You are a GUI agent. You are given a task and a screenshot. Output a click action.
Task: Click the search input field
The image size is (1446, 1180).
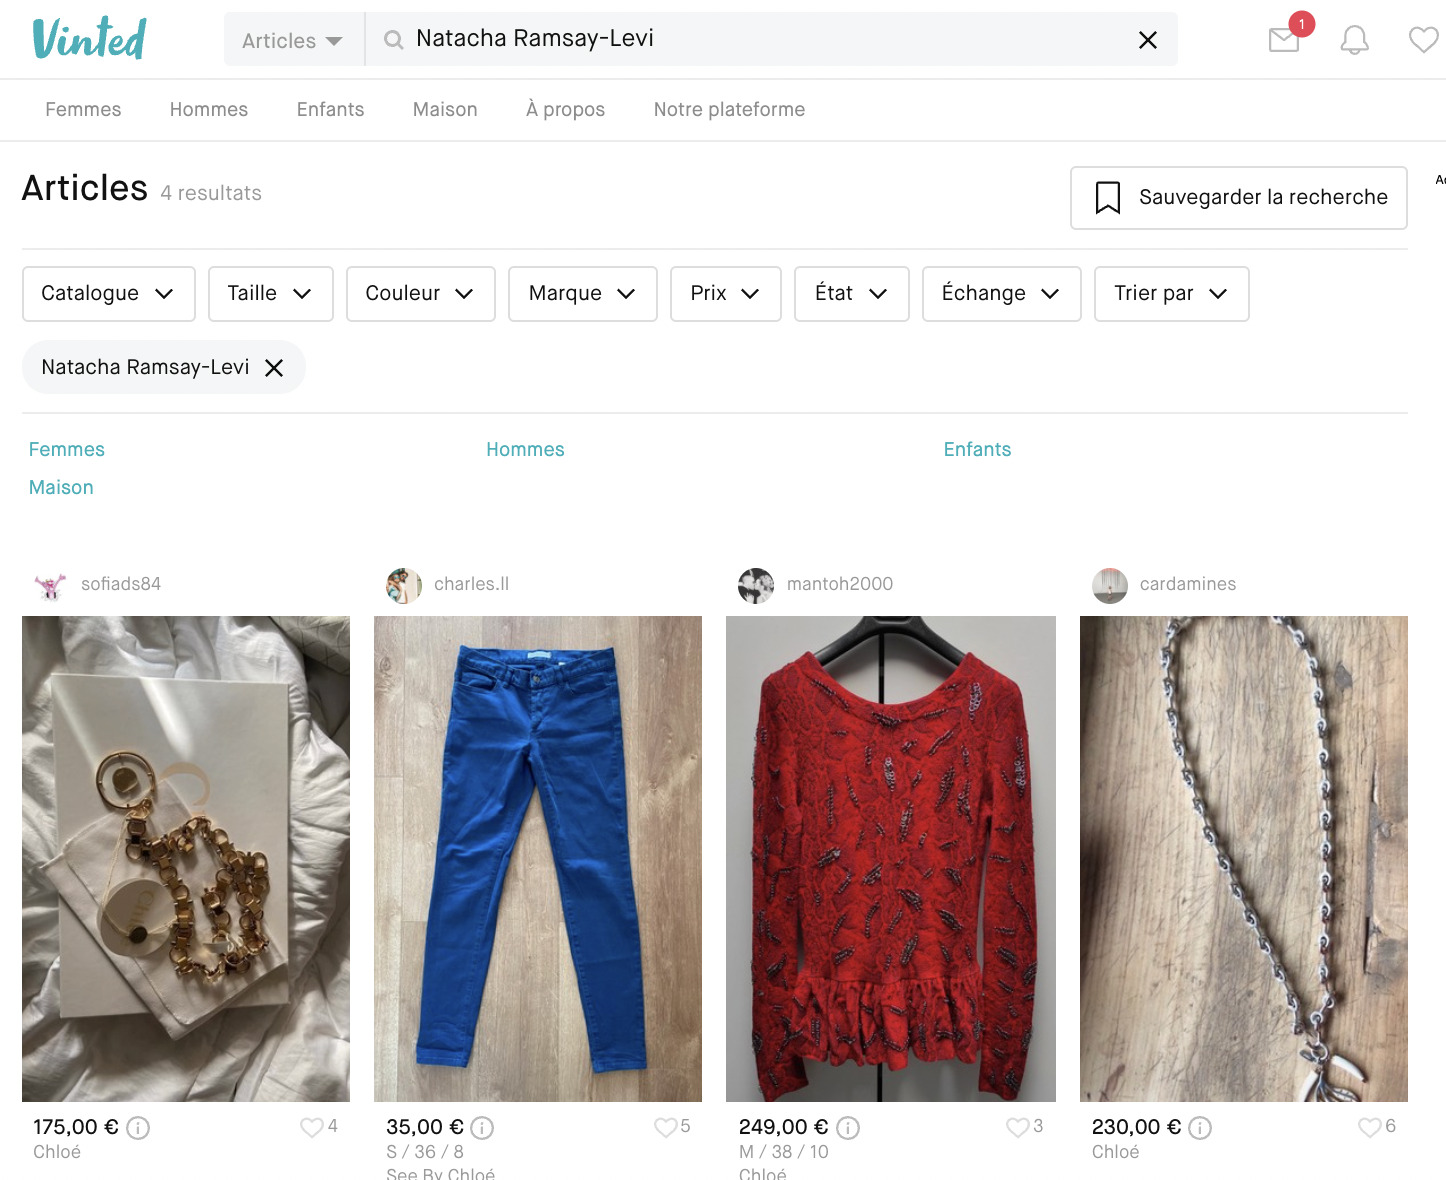click(770, 40)
